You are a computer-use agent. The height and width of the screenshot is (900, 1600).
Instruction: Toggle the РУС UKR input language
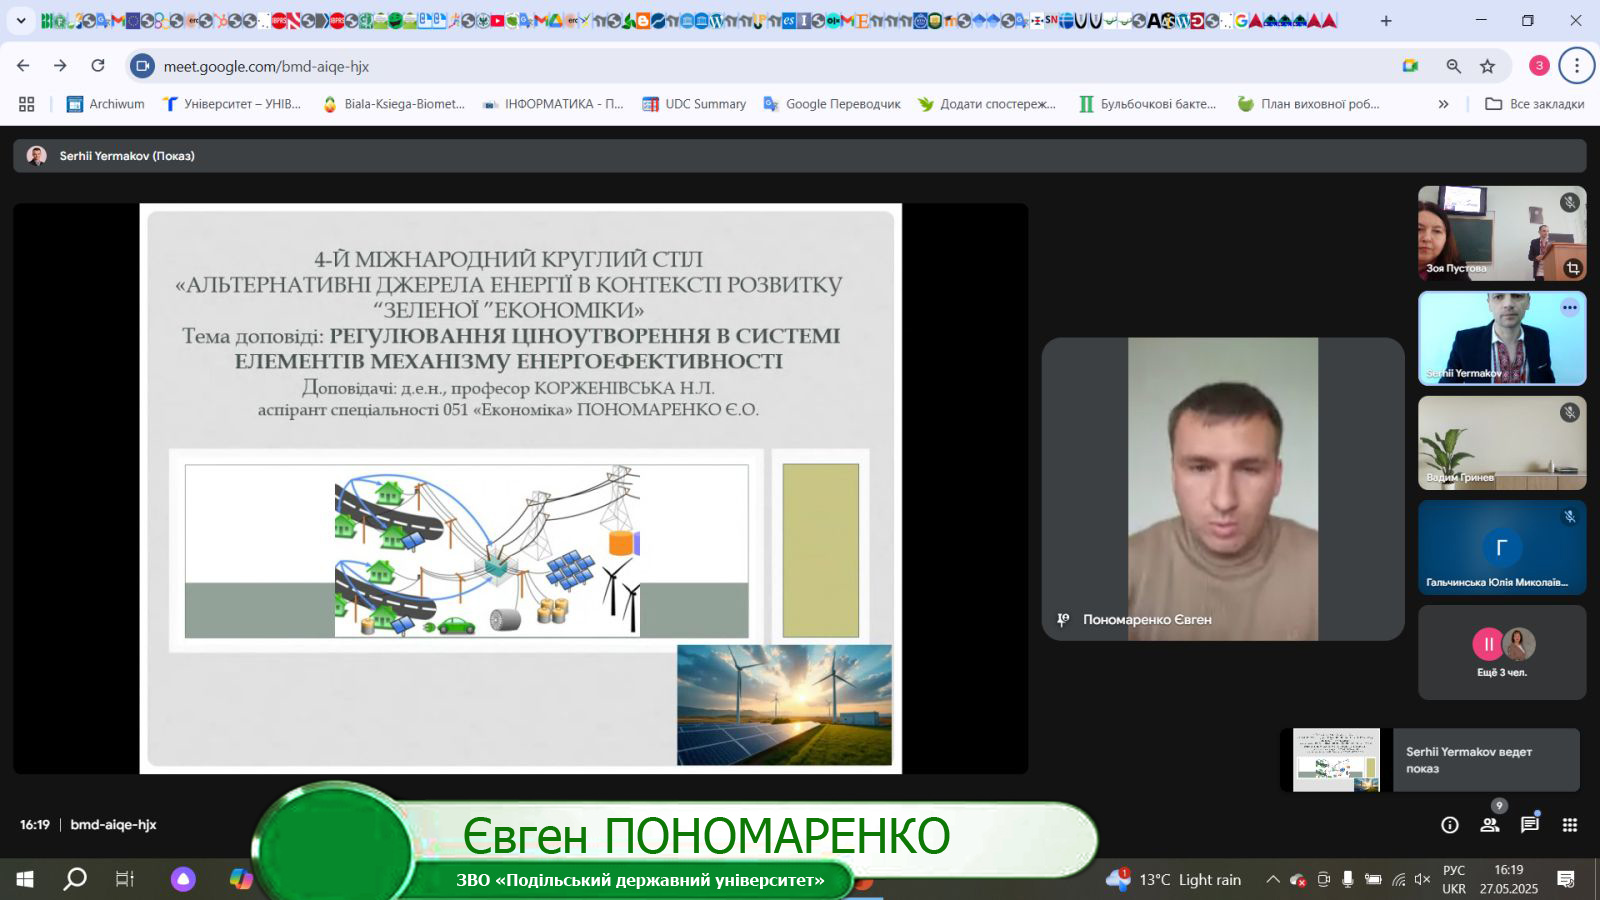(x=1454, y=880)
